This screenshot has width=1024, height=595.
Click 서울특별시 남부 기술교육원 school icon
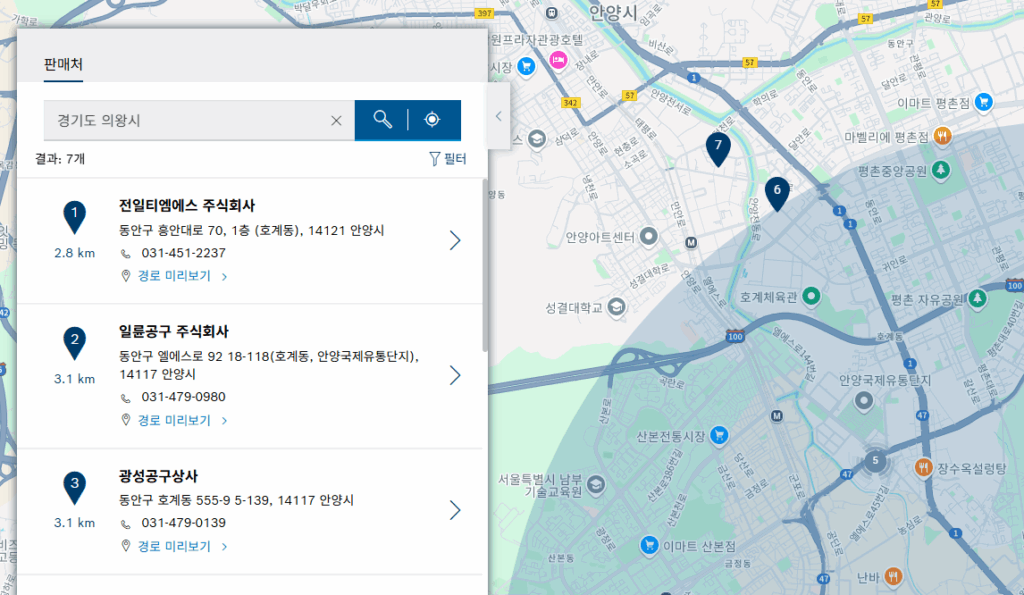pyautogui.click(x=595, y=485)
